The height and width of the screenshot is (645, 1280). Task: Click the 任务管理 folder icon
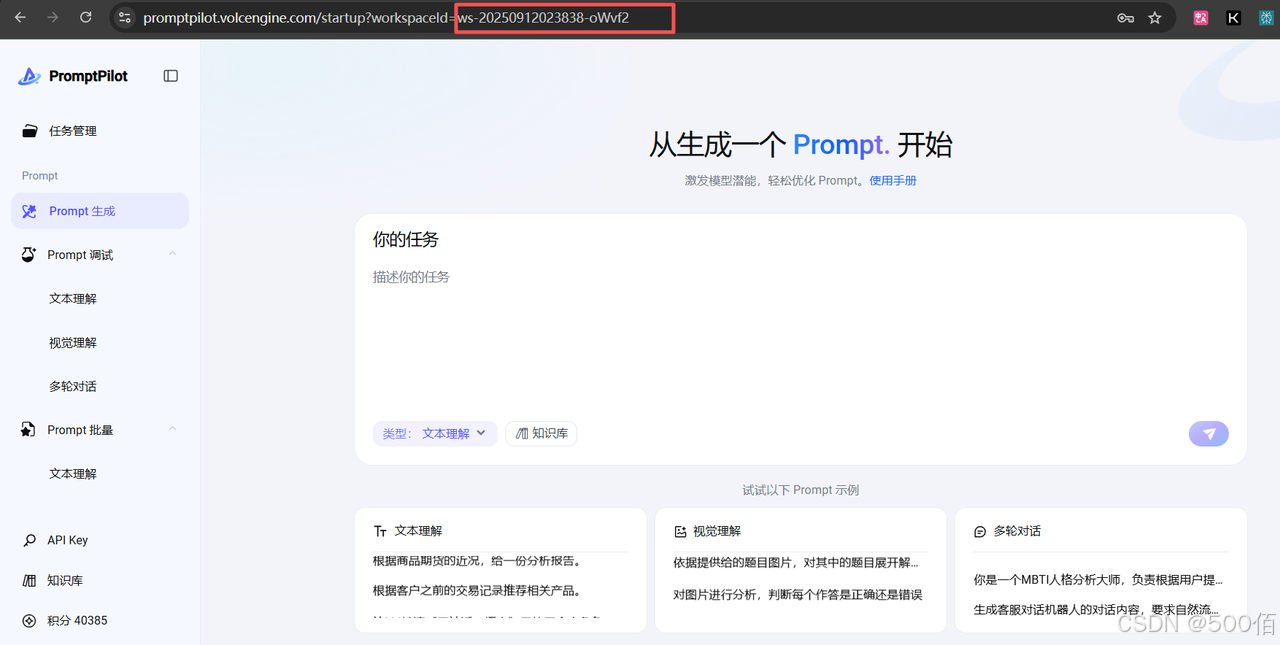[x=30, y=131]
